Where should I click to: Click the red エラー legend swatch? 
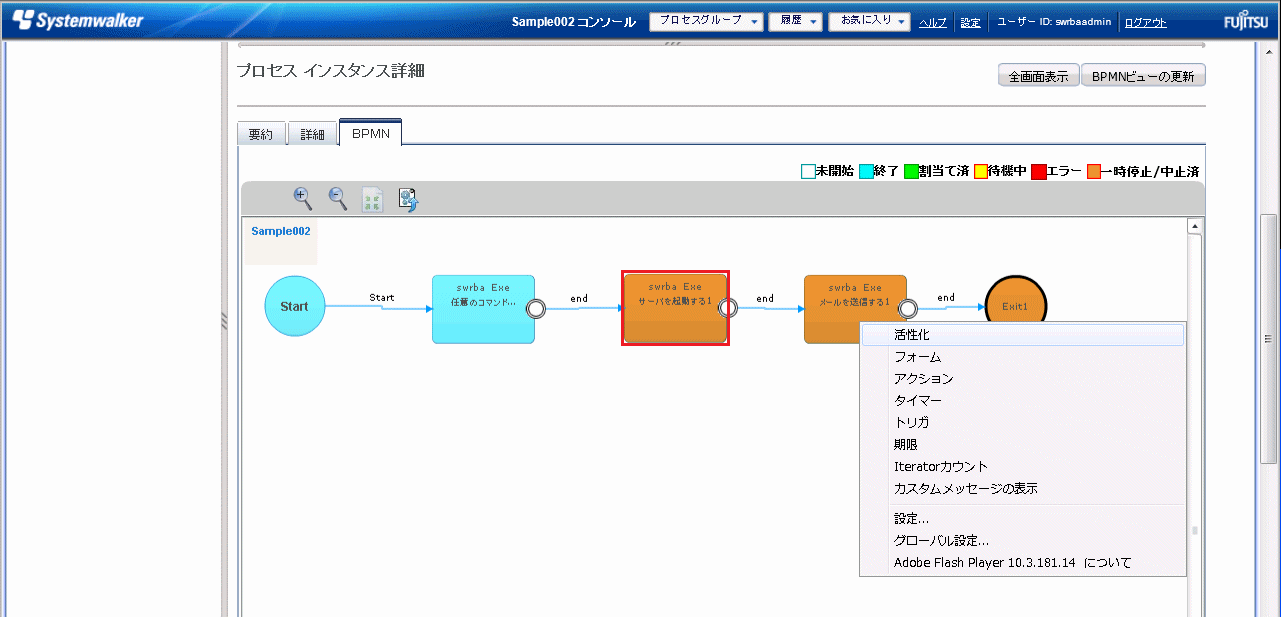pyautogui.click(x=1038, y=171)
